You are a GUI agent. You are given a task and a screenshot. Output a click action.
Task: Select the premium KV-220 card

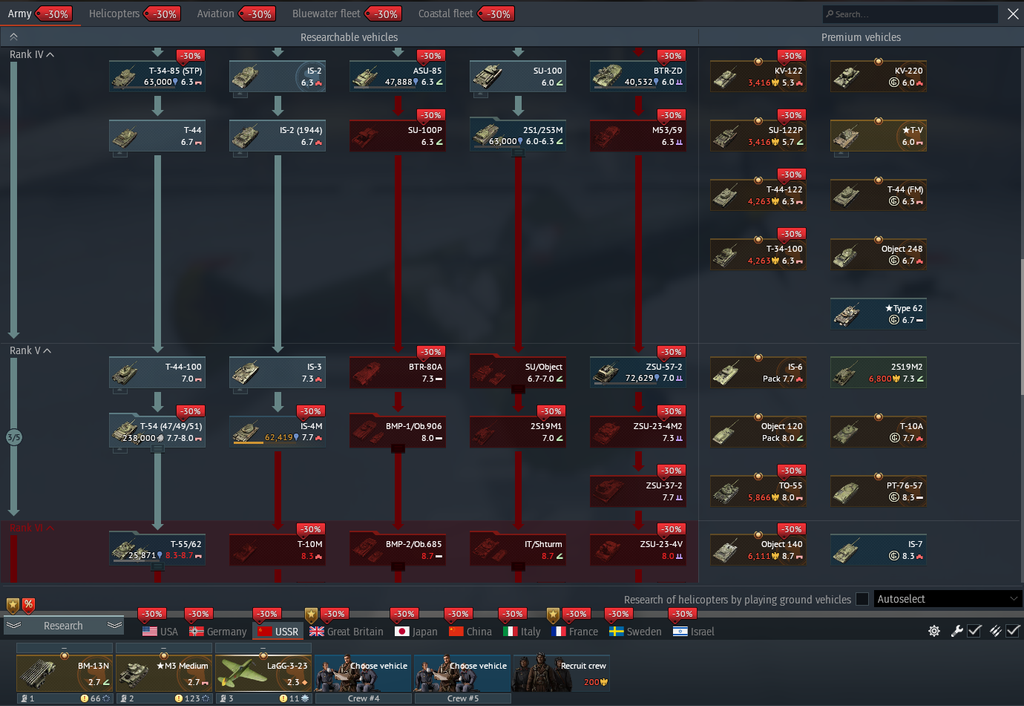878,76
